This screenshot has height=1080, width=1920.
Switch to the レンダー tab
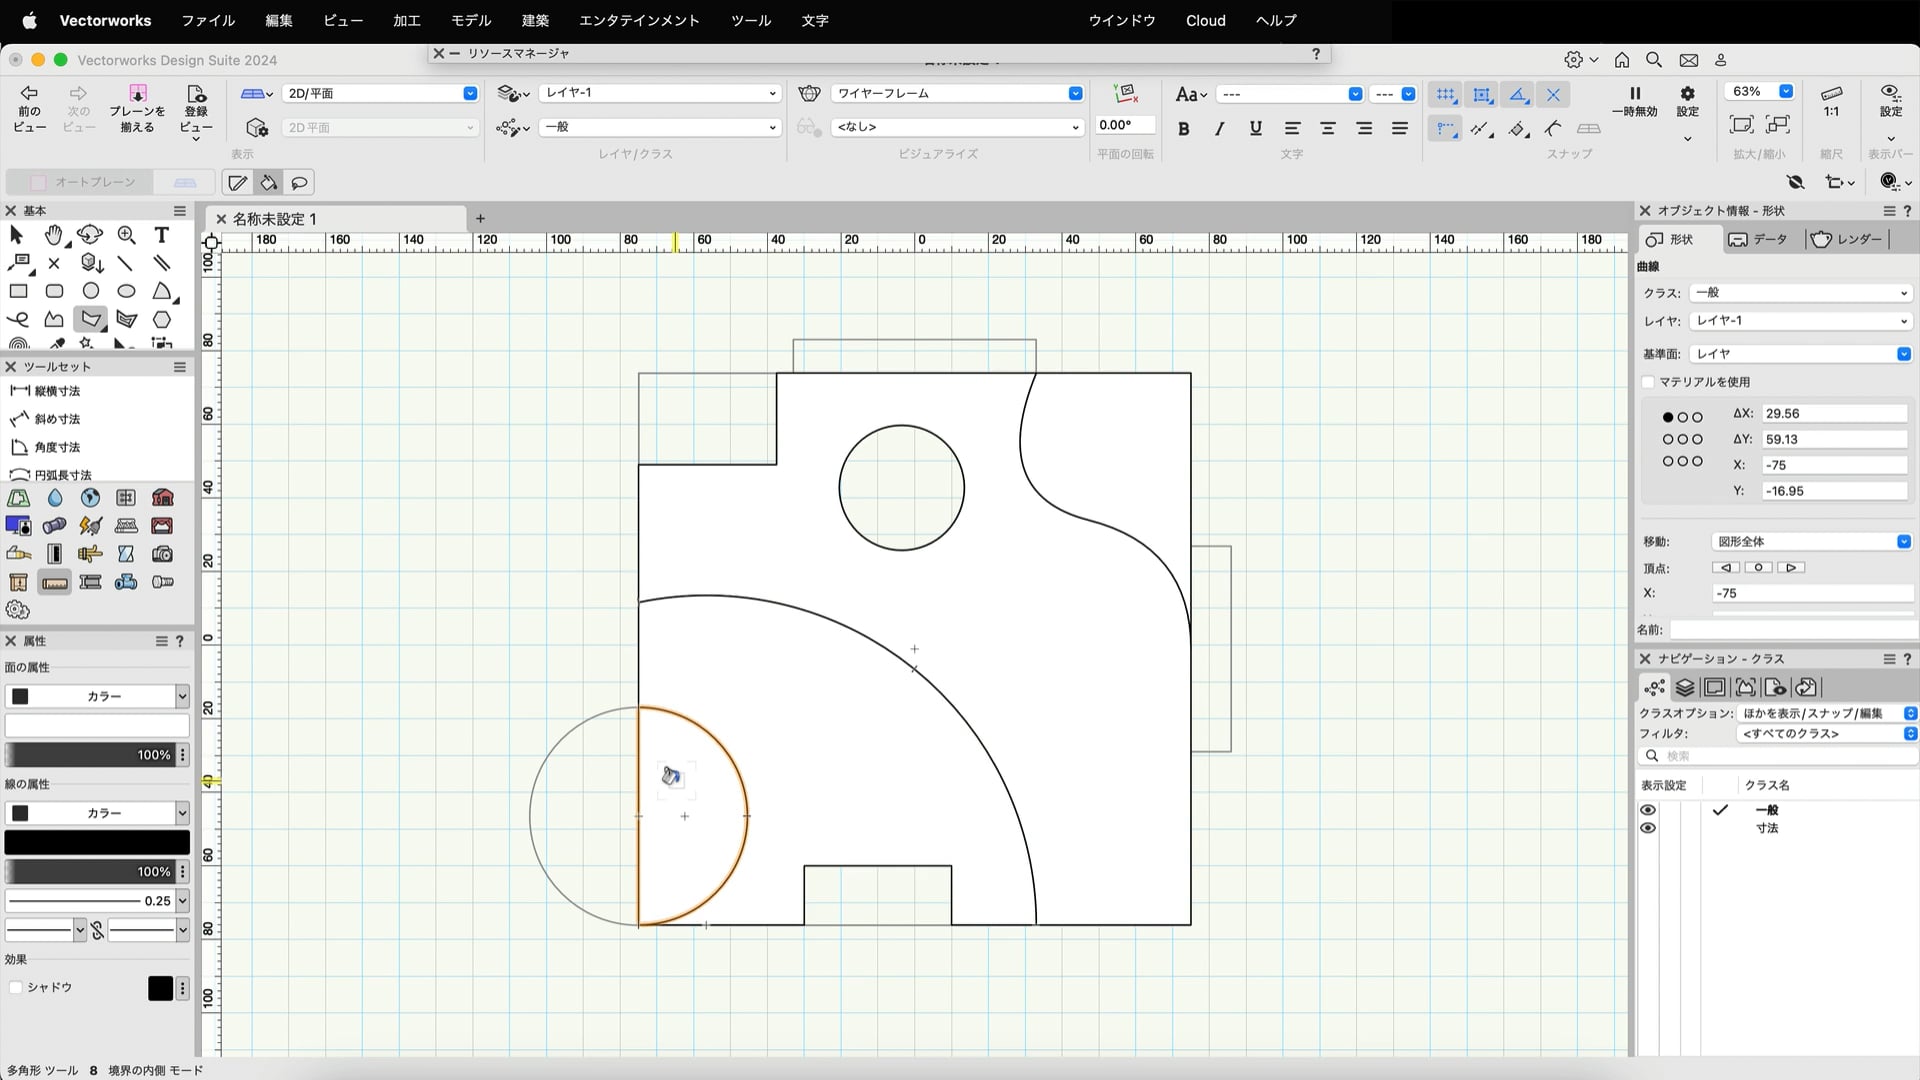coord(1848,239)
